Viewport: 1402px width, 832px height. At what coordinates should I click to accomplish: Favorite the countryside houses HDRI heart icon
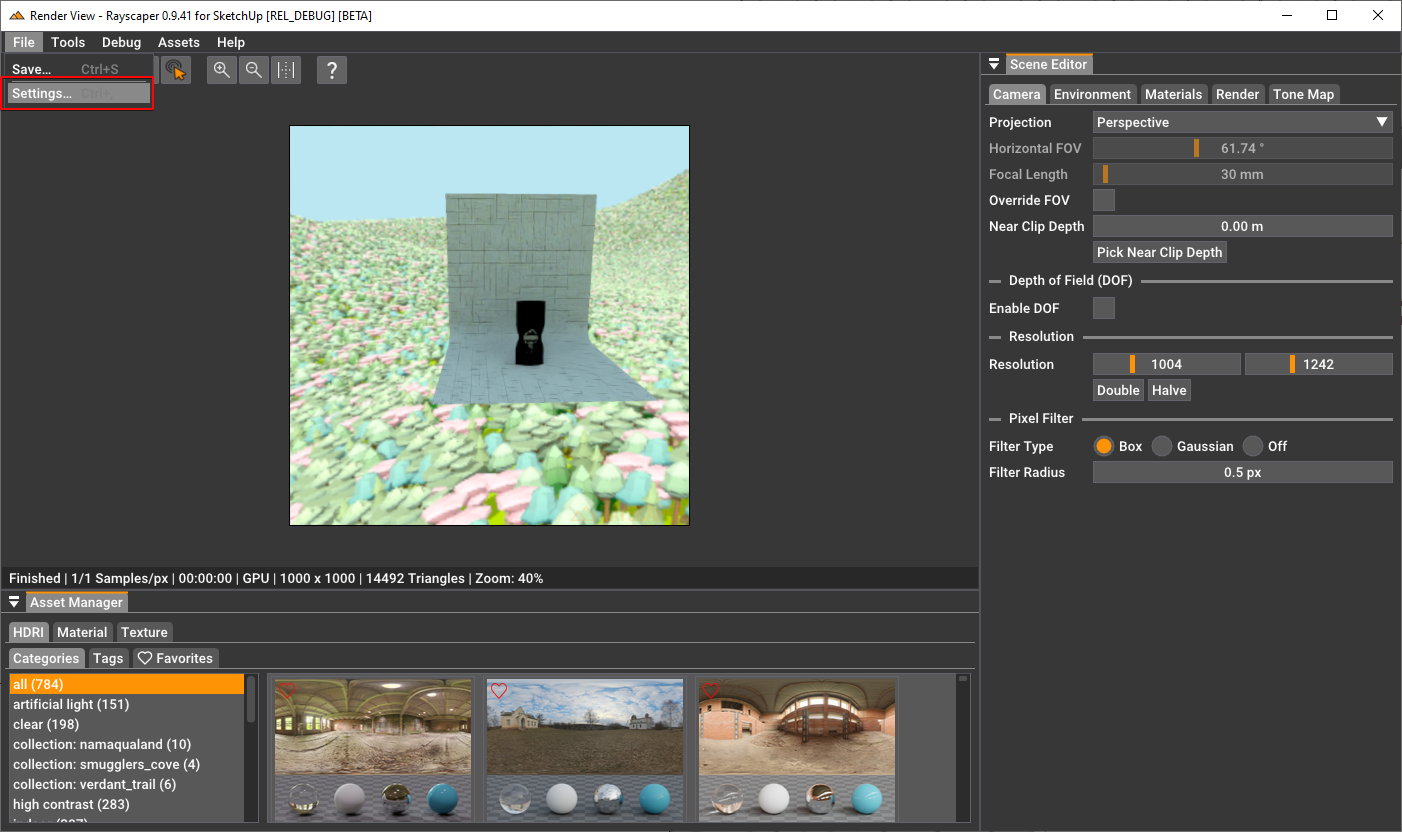tap(498, 691)
